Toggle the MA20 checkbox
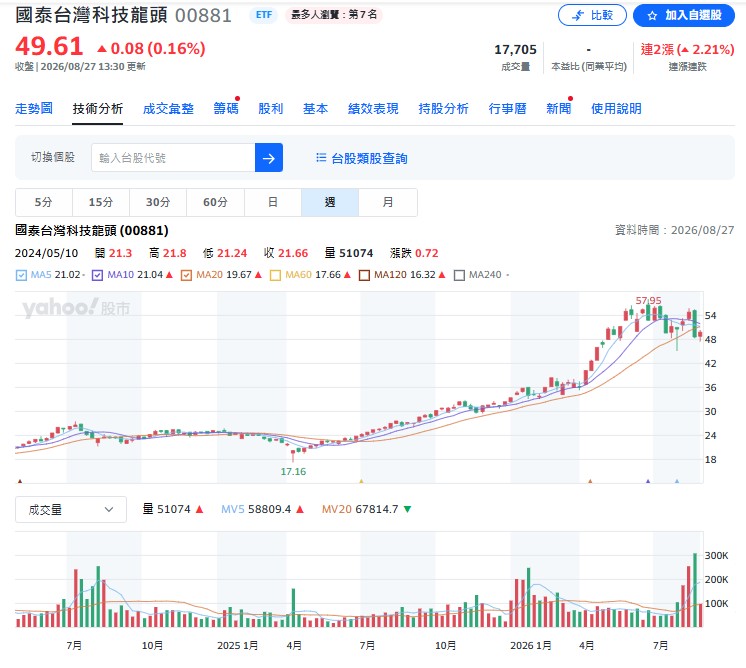 [186, 275]
